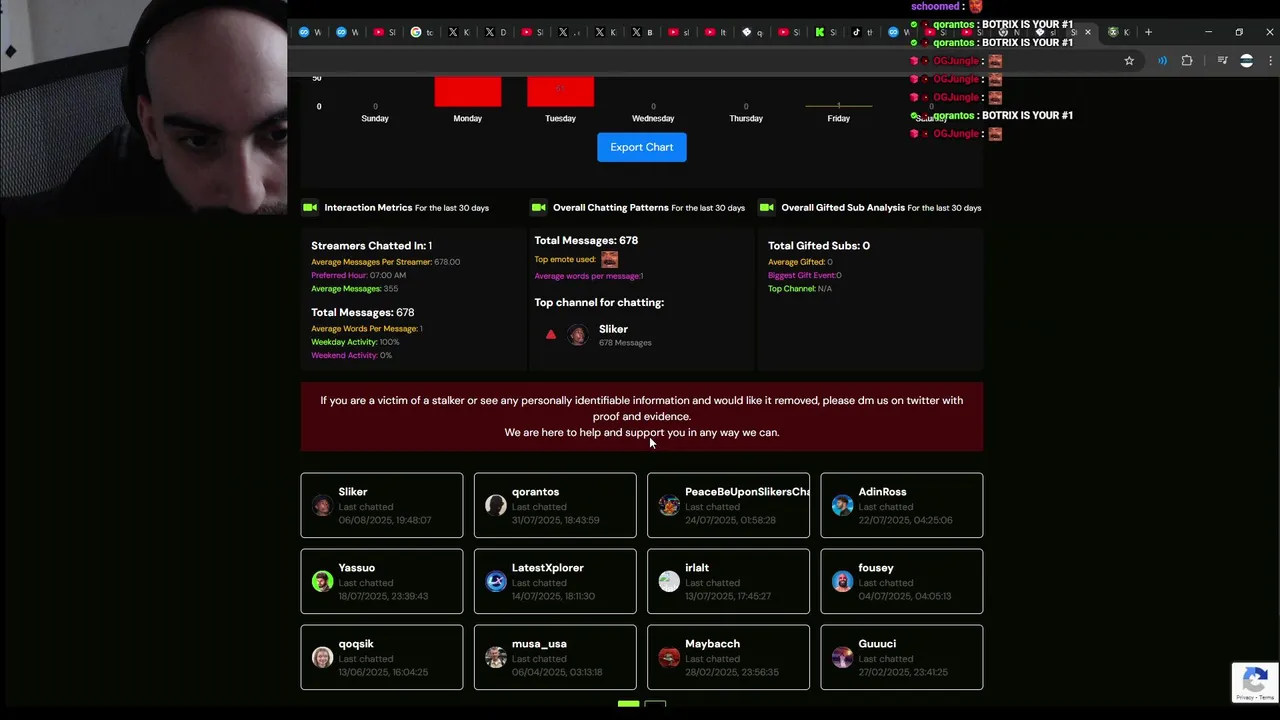
Task: Open the Yassuo streamer name
Action: (357, 568)
